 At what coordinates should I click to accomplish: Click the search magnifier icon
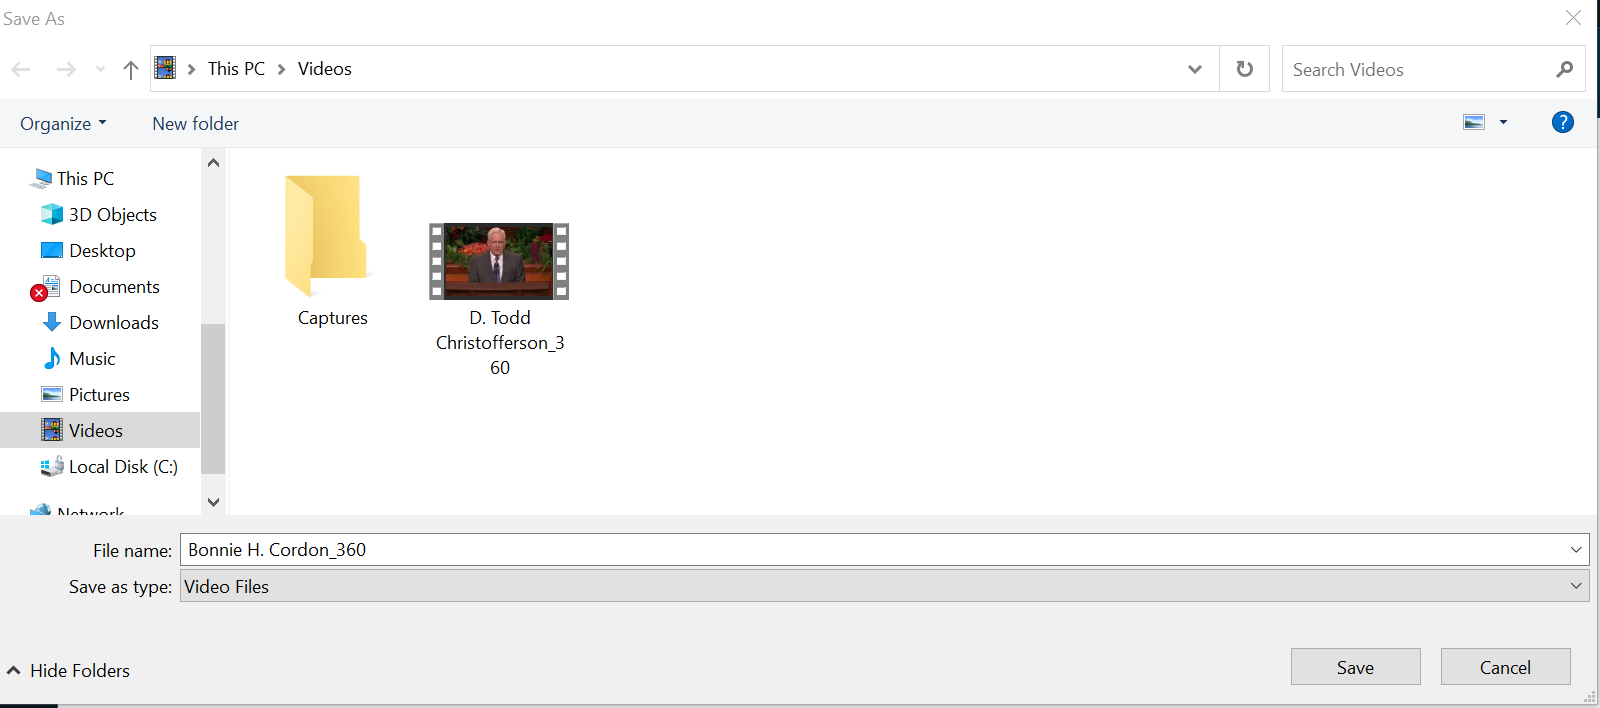tap(1565, 69)
